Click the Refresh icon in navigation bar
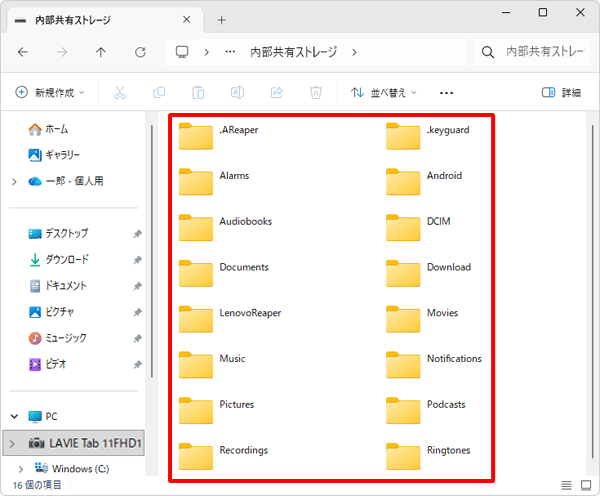This screenshot has height=496, width=600. click(140, 52)
